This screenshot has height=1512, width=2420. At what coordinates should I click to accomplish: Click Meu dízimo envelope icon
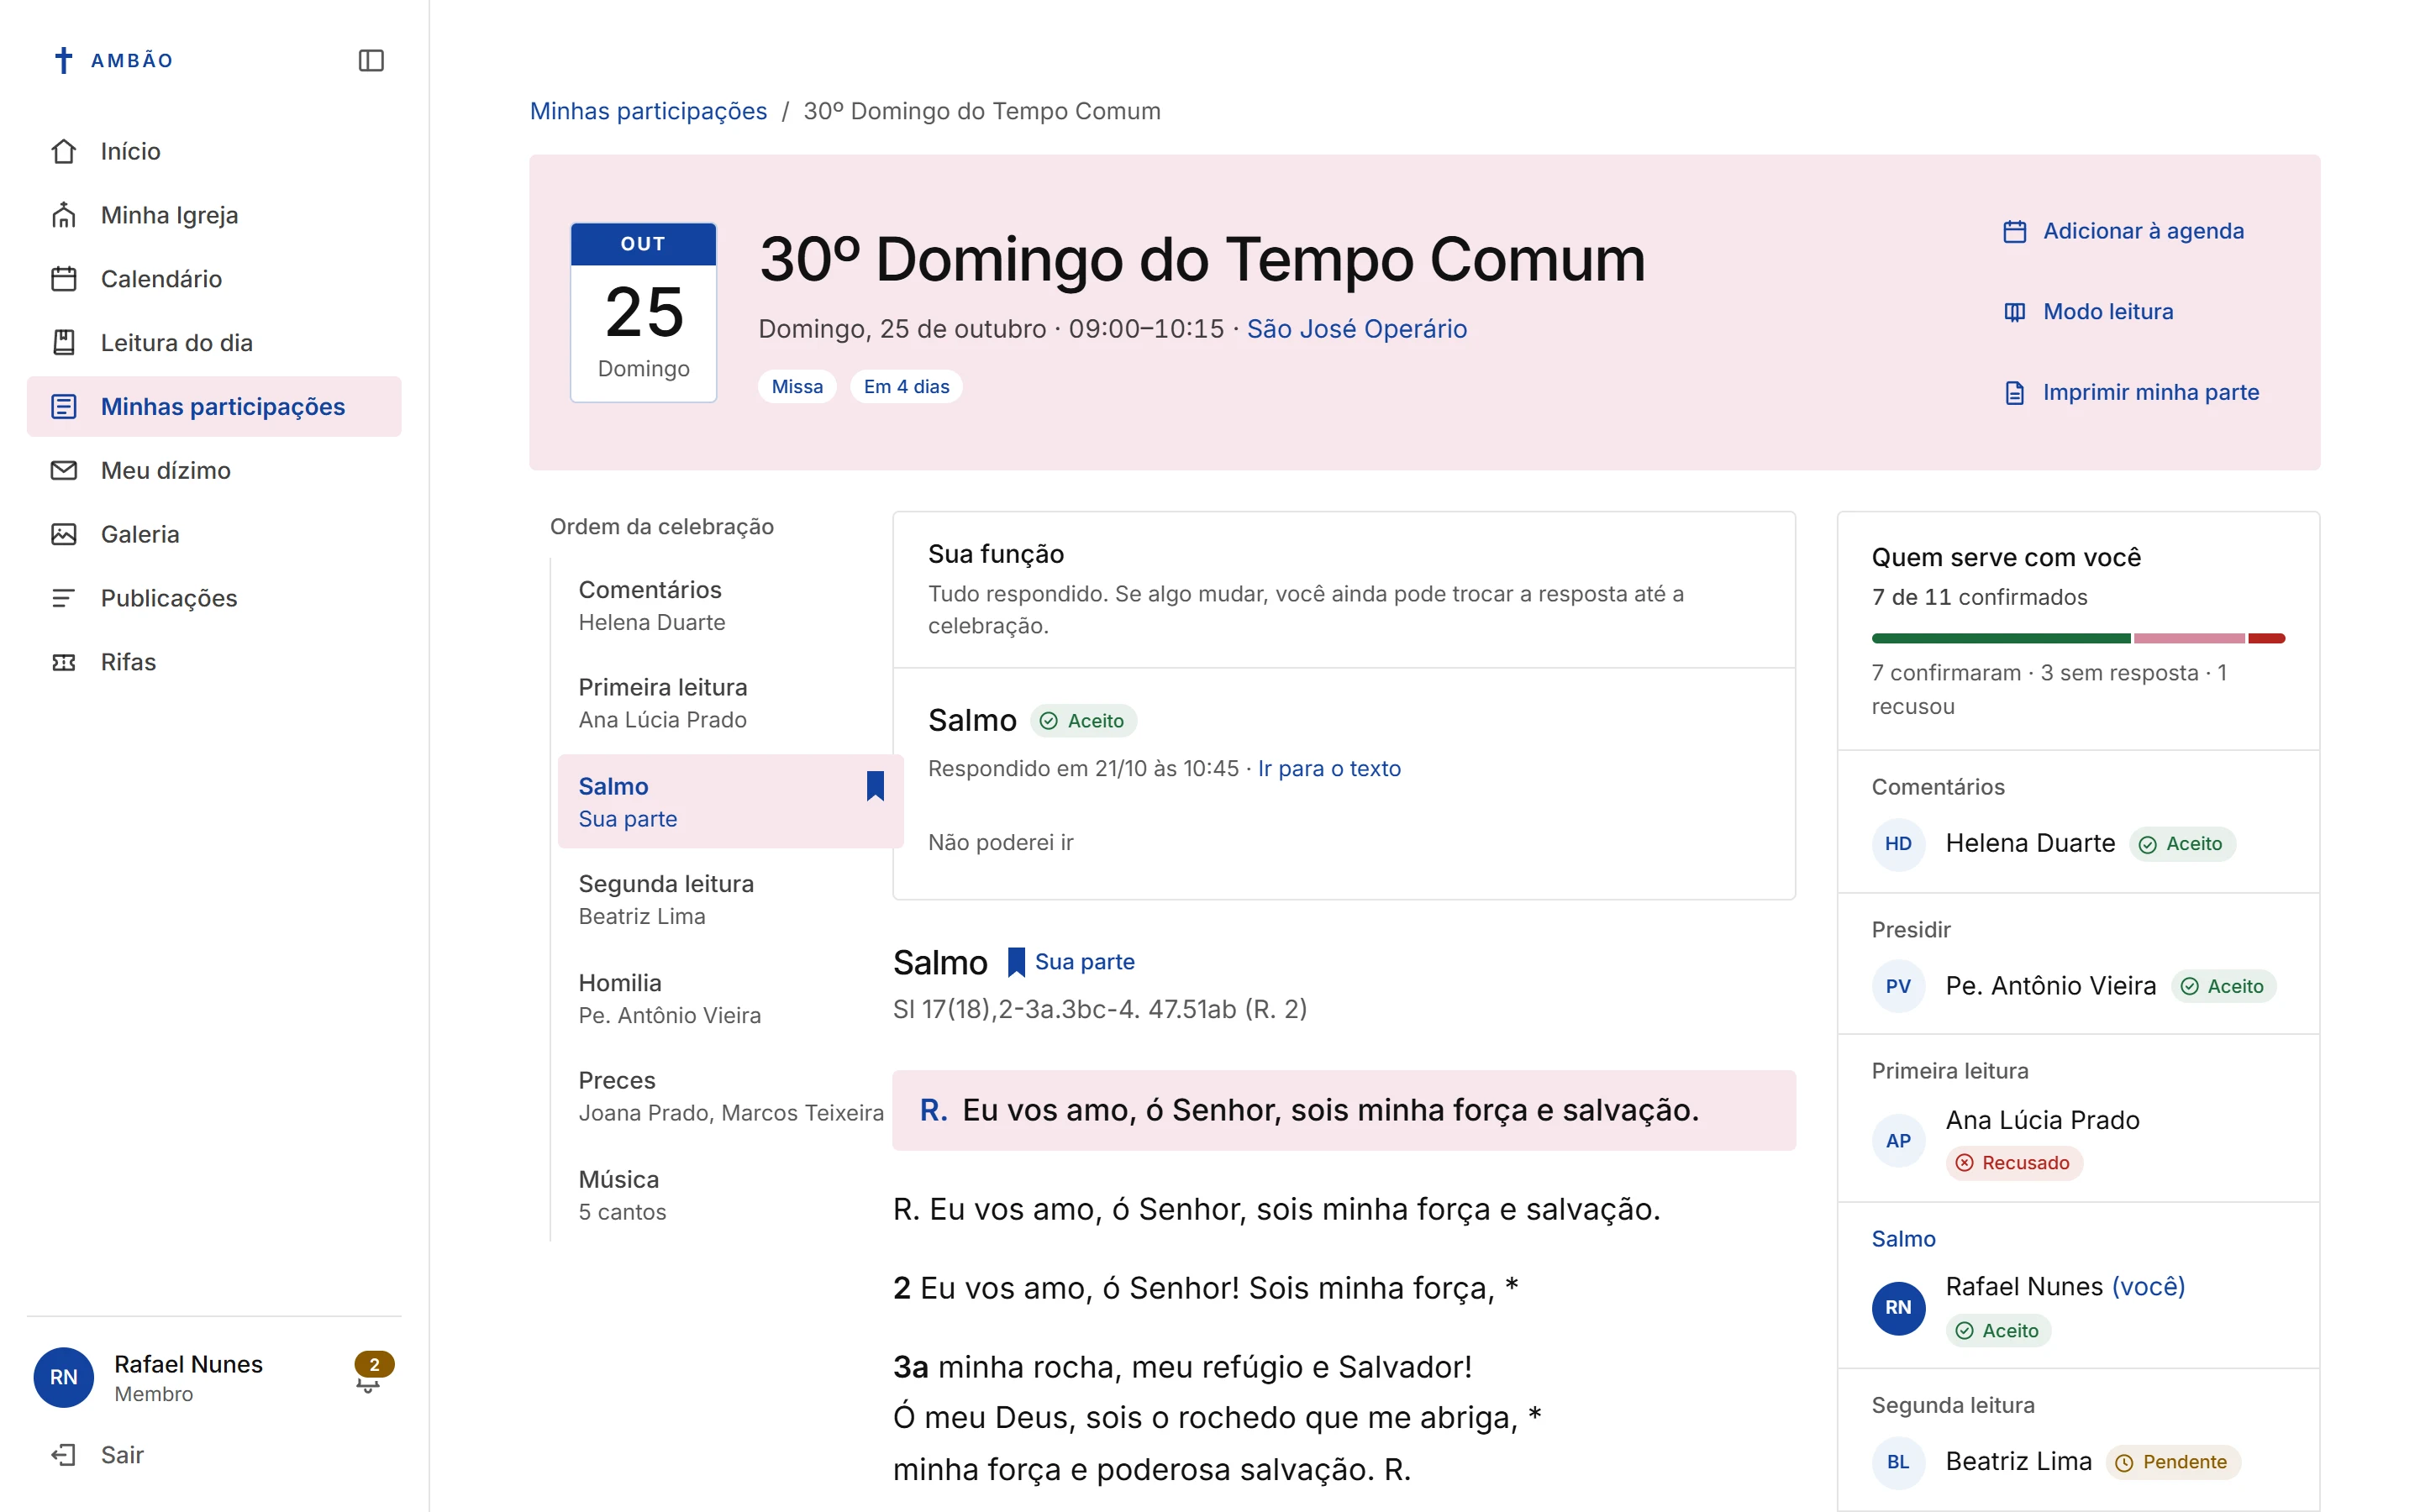[x=64, y=470]
